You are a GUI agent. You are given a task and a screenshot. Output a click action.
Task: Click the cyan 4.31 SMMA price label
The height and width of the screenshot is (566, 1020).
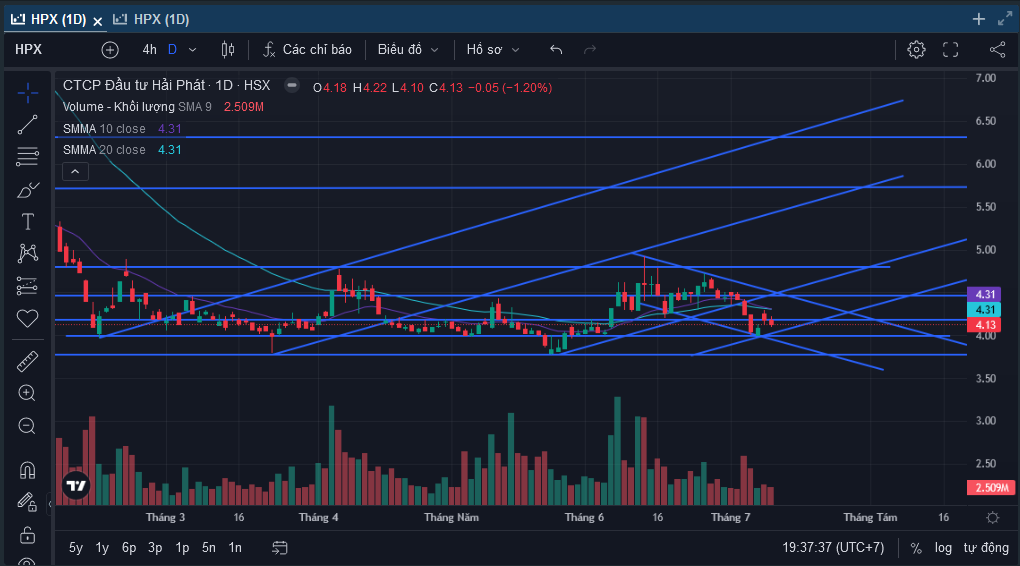985,310
